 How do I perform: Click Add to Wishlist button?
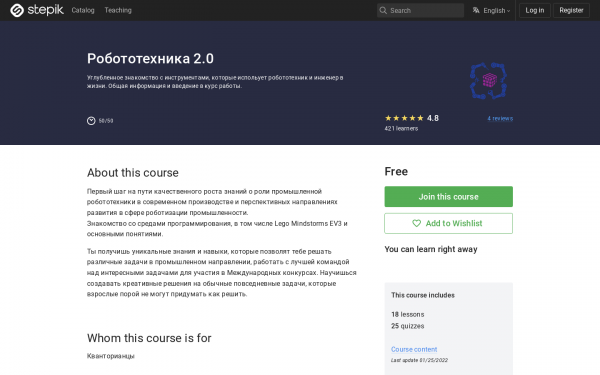pos(448,223)
